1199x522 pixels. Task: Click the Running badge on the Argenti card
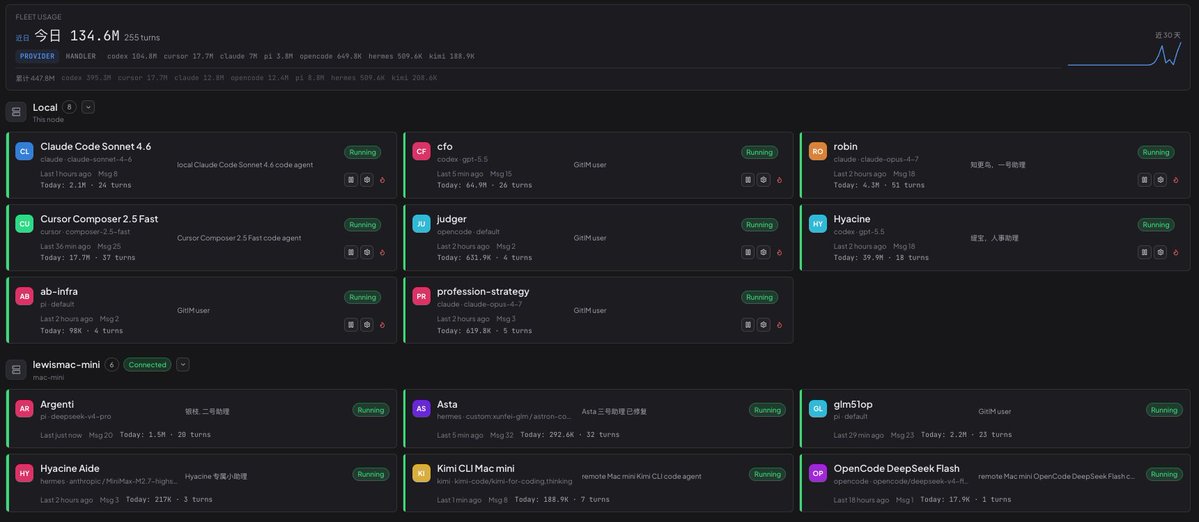371,410
